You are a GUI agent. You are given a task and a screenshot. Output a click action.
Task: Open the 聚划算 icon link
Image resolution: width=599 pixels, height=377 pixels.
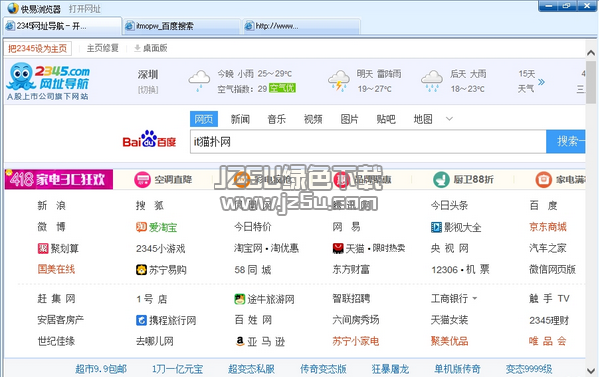click(x=43, y=249)
